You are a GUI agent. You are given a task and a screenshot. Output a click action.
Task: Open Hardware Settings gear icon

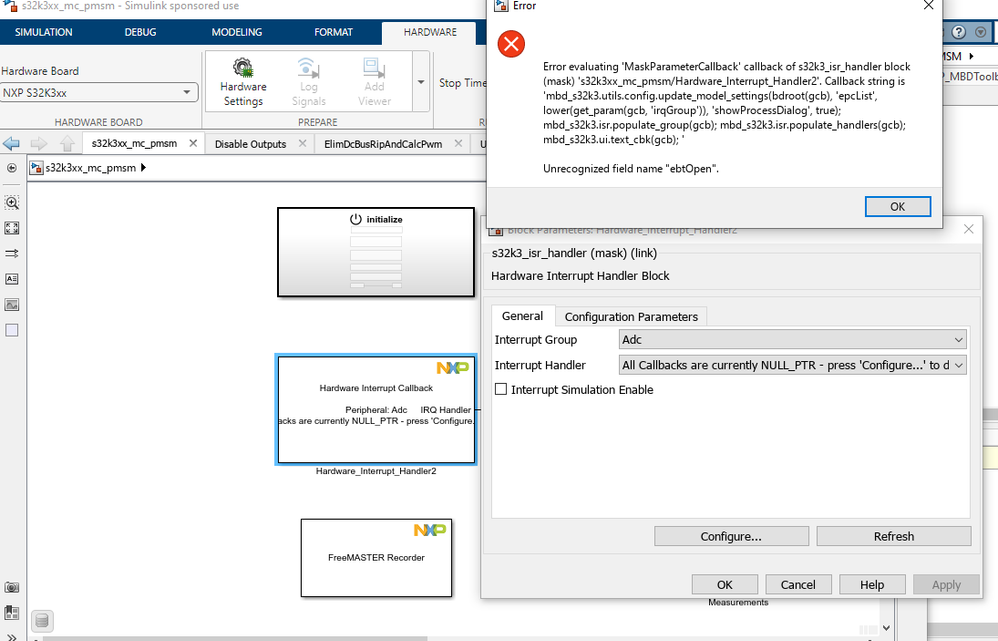[x=242, y=67]
